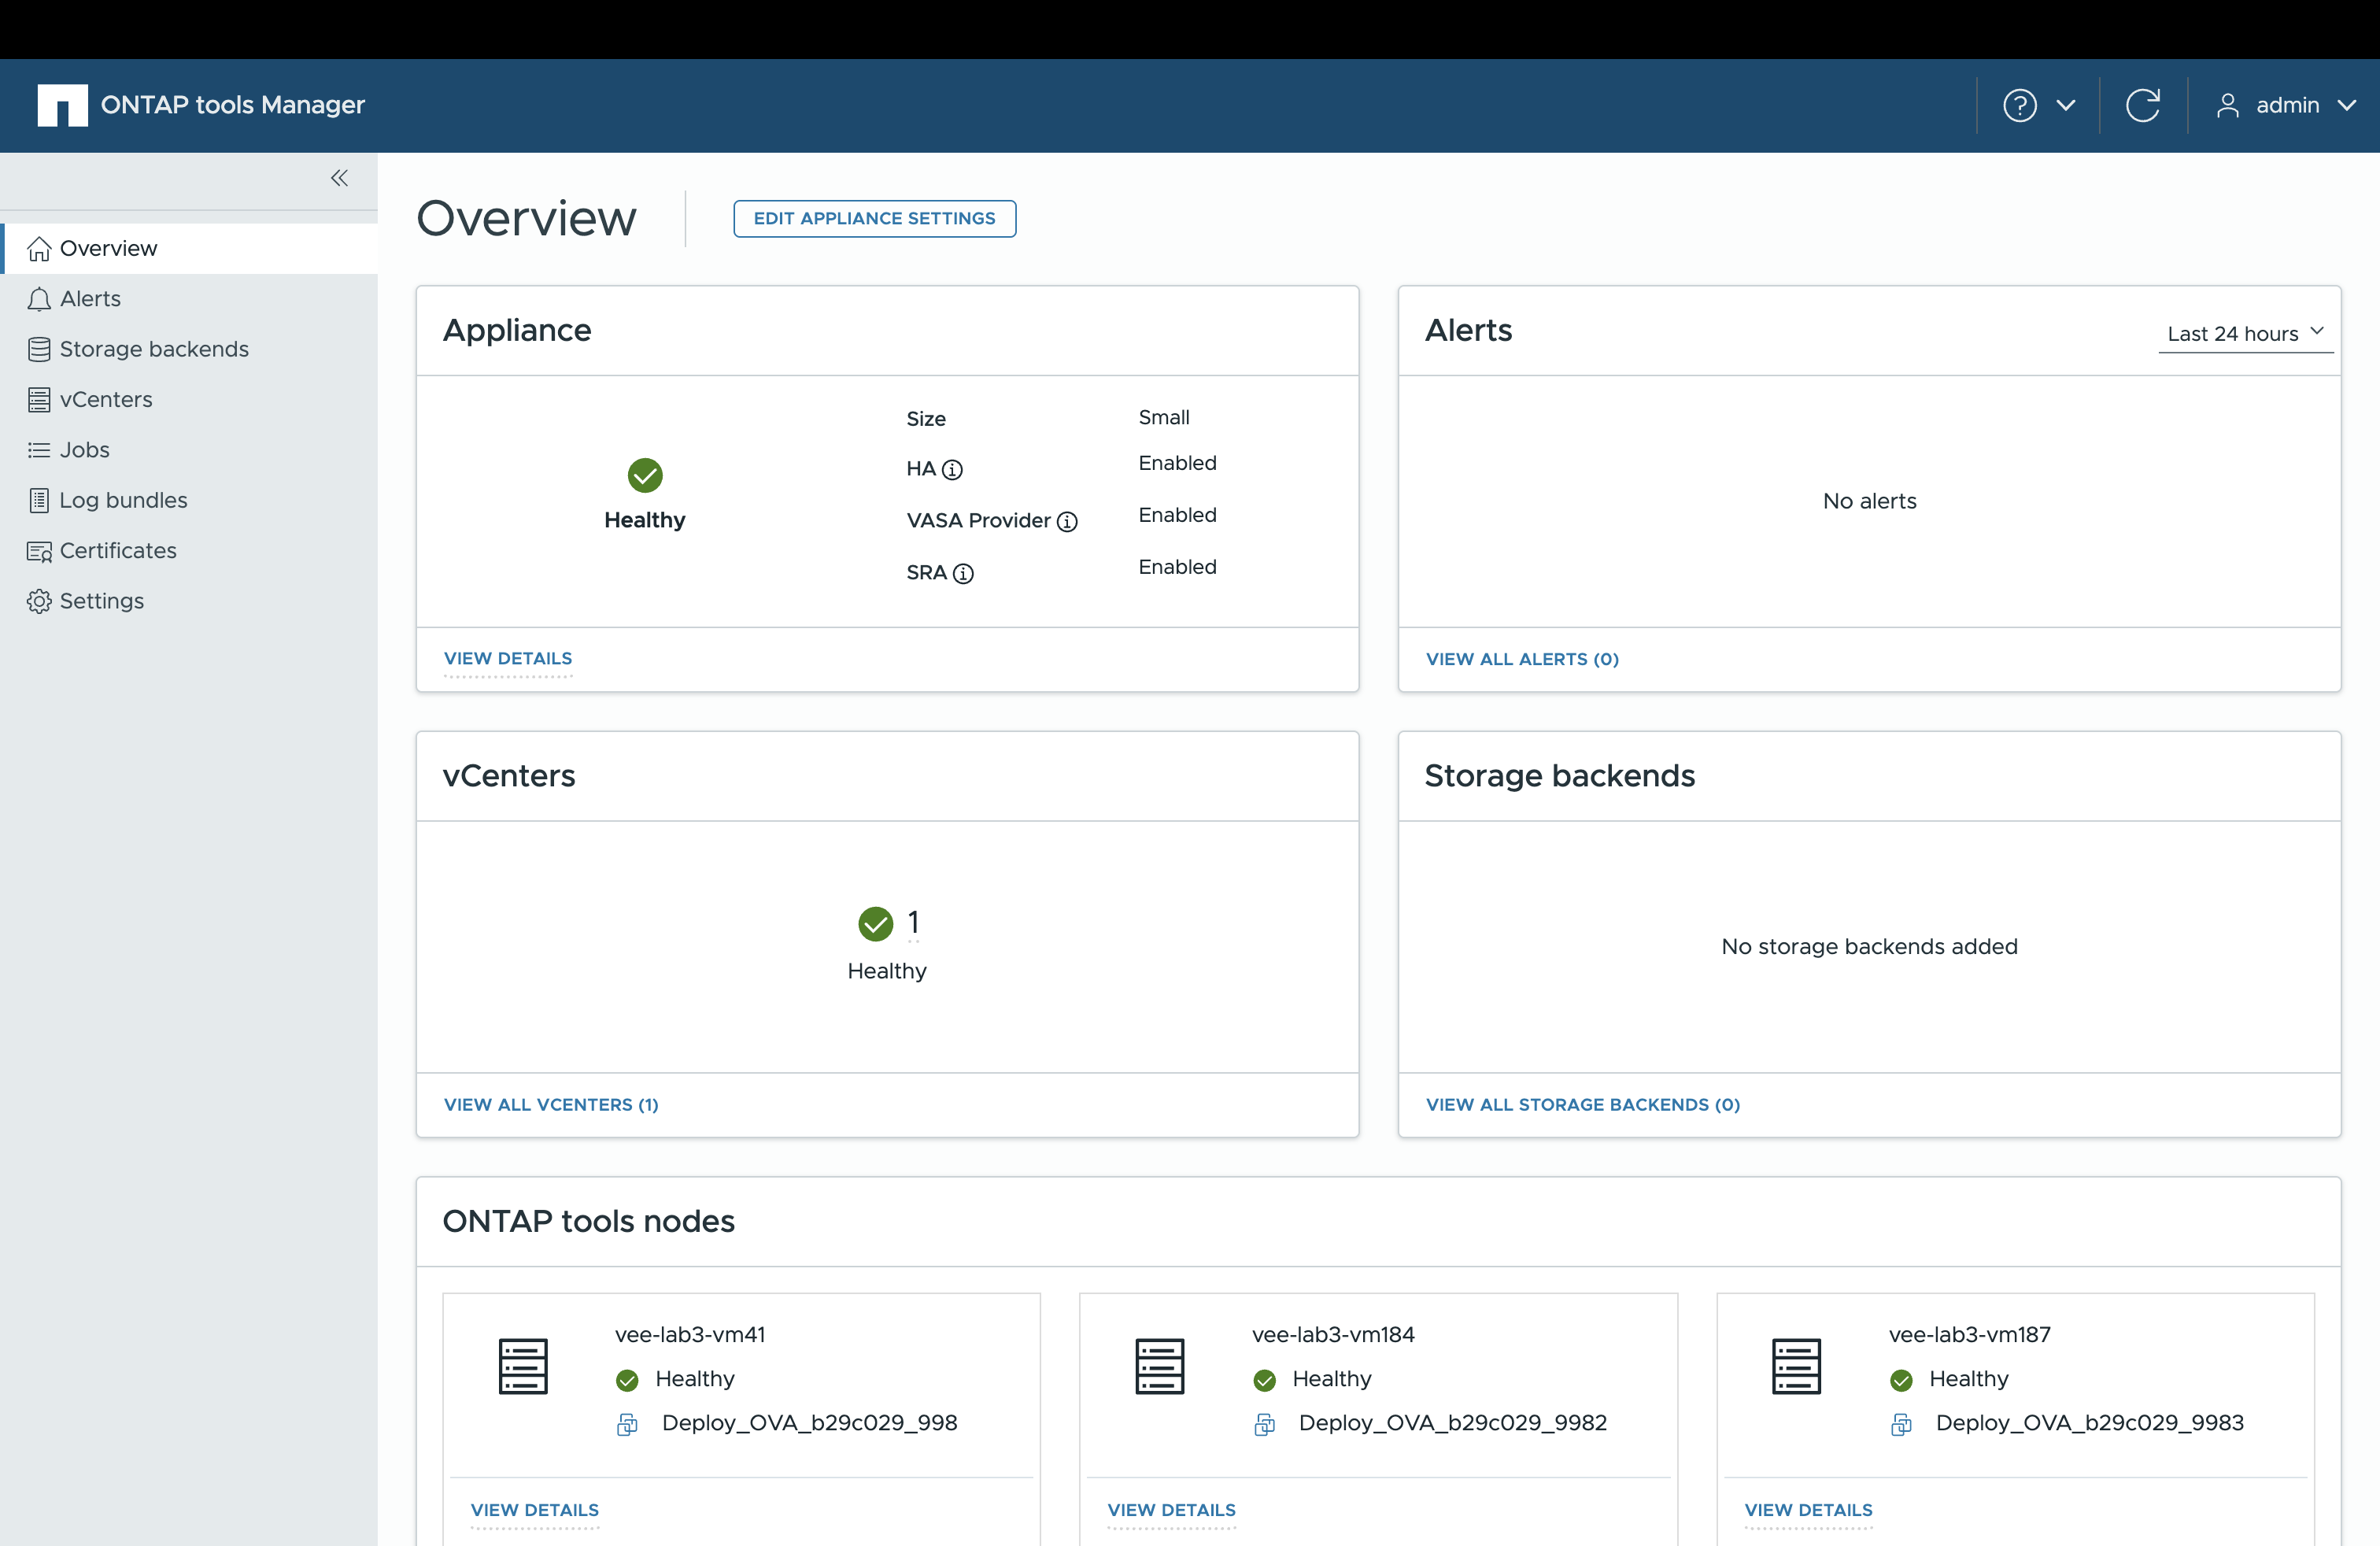Image resolution: width=2380 pixels, height=1546 pixels.
Task: Click the refresh icon in header
Action: point(2142,105)
